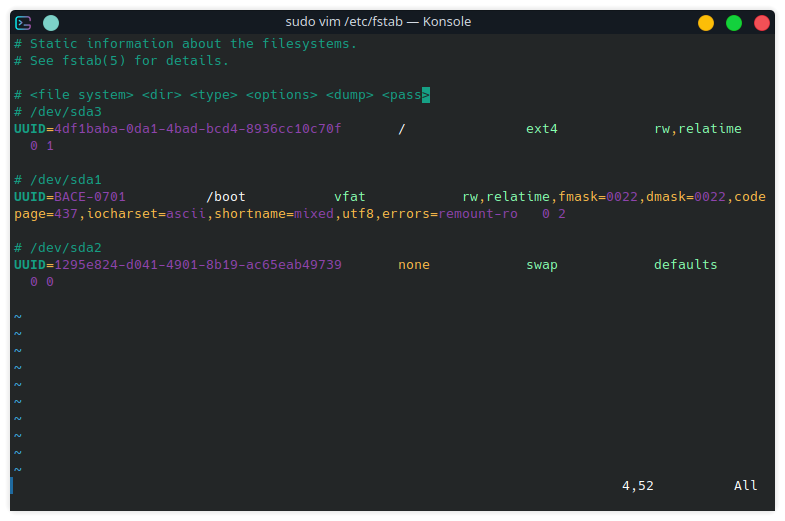Minimize the window with the yellow button
785x521 pixels.
[706, 22]
